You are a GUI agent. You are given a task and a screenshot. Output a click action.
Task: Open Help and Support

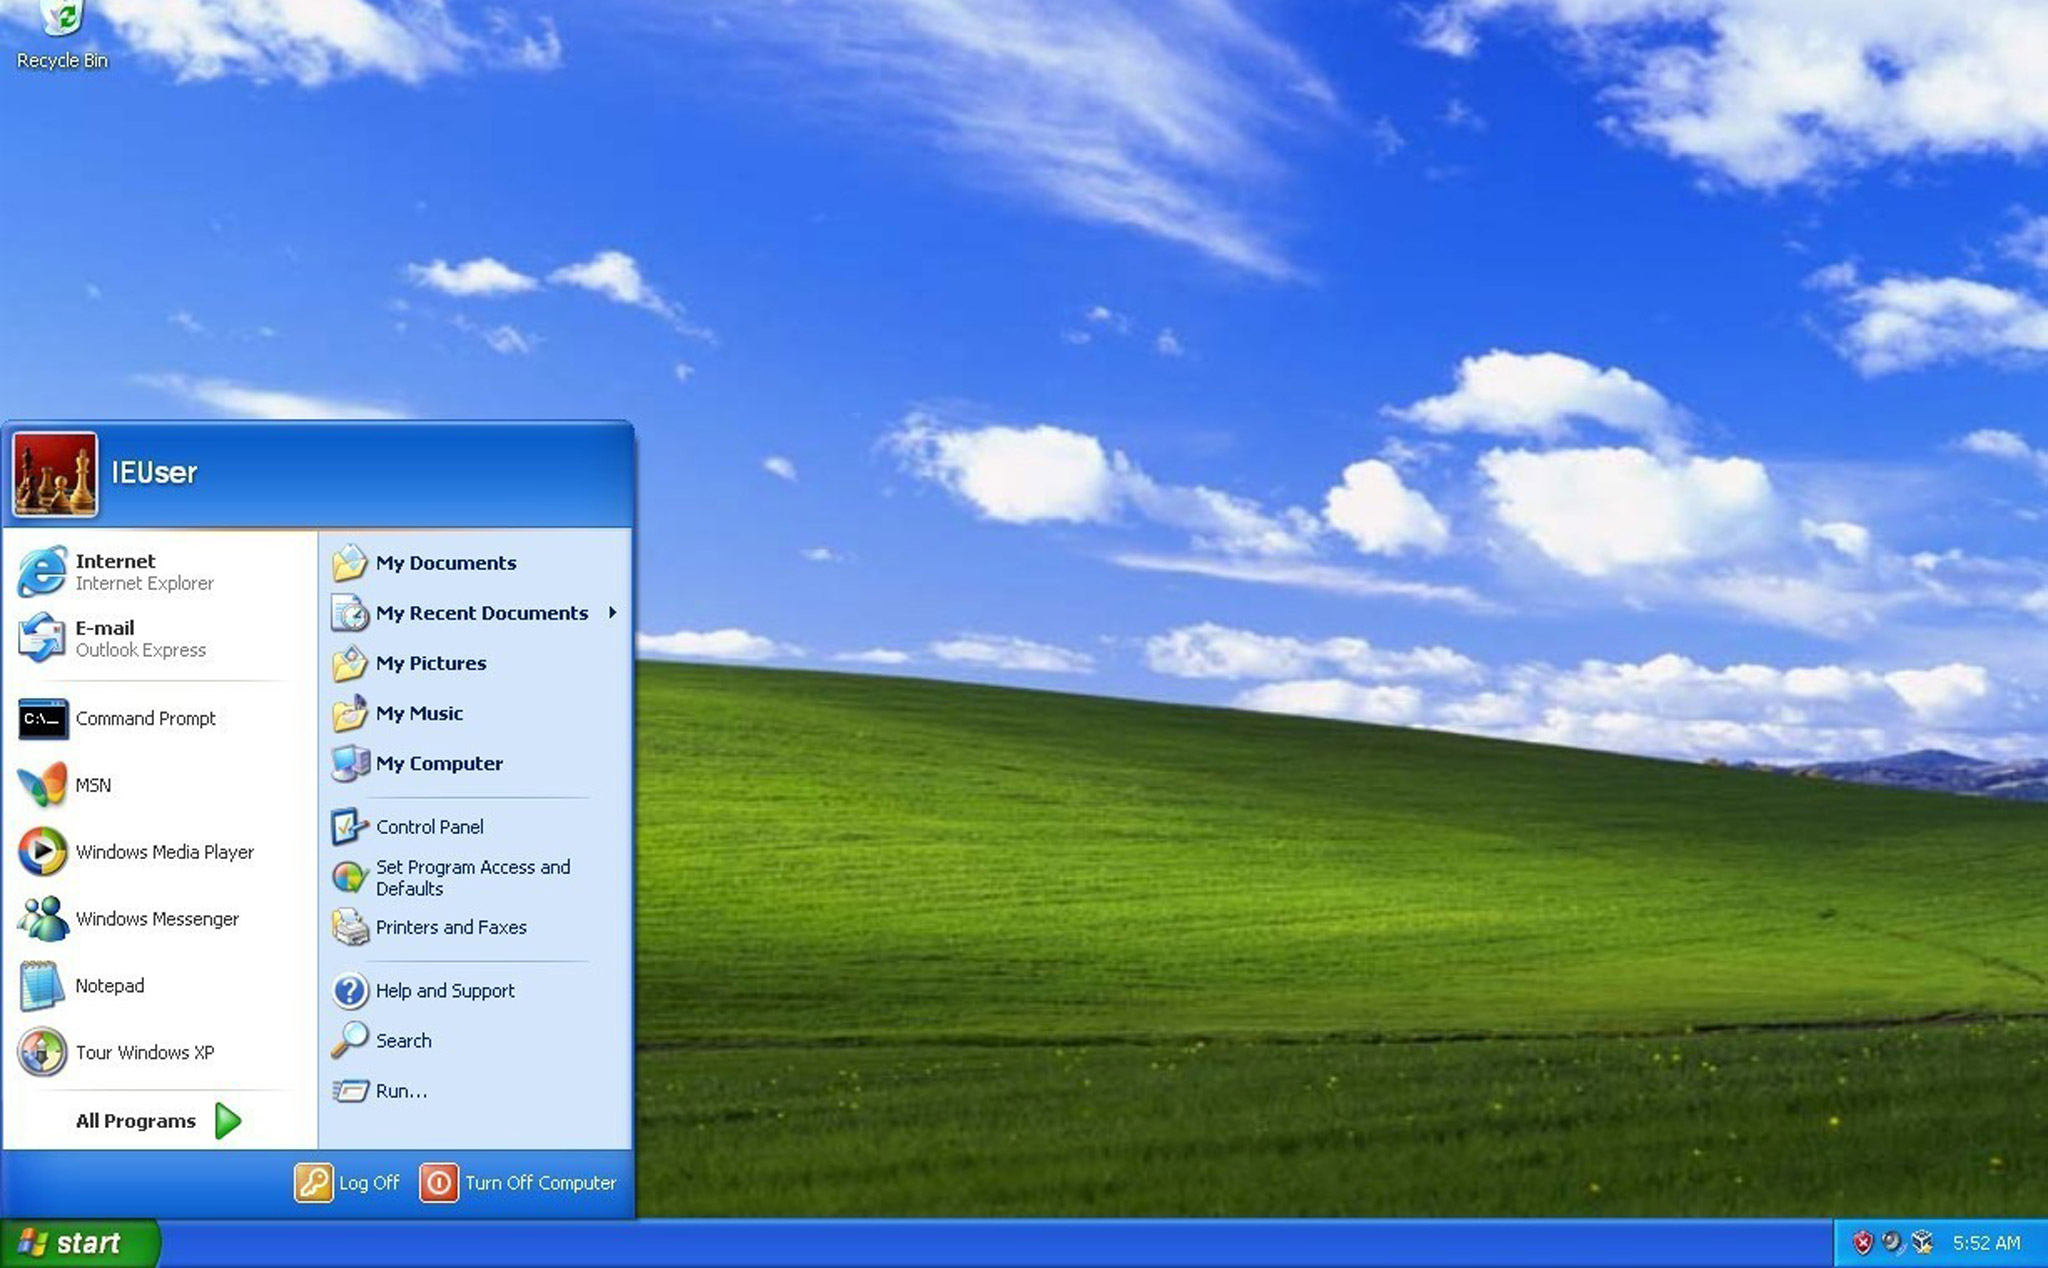[444, 990]
